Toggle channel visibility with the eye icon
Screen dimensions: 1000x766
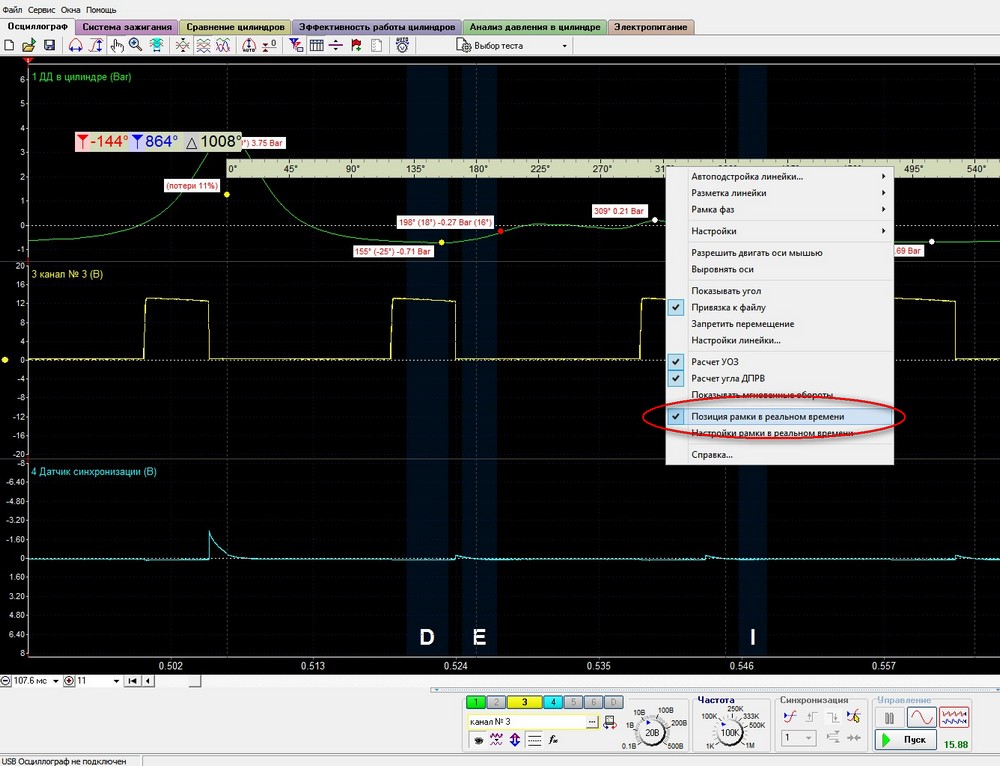478,740
